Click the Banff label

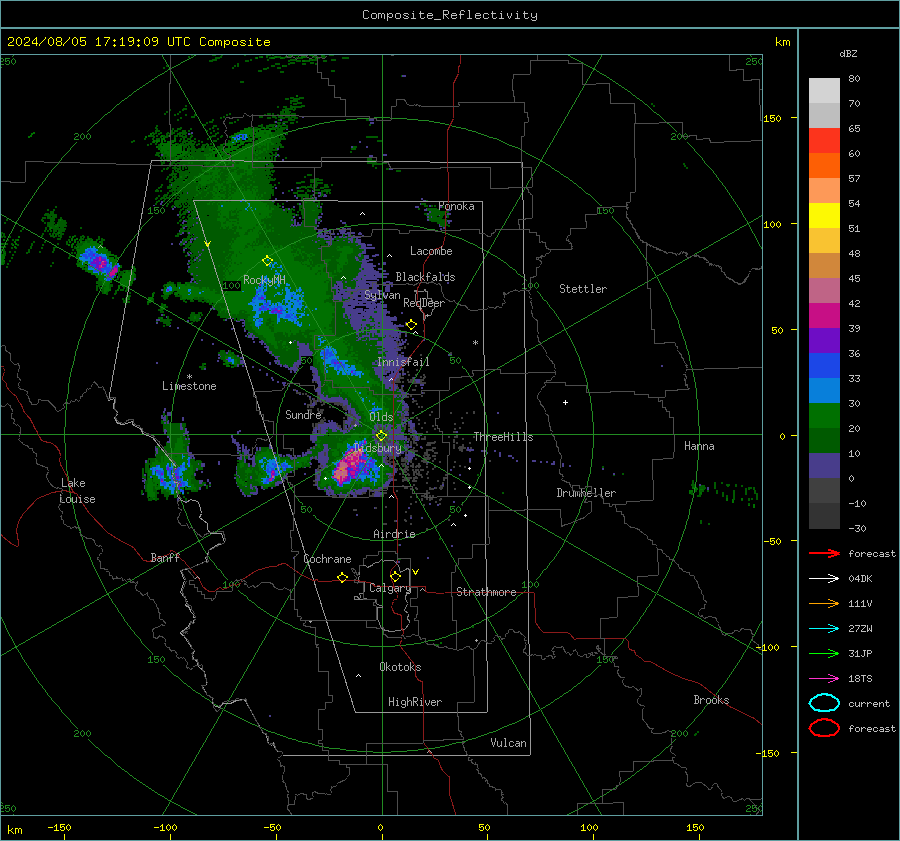(x=165, y=557)
